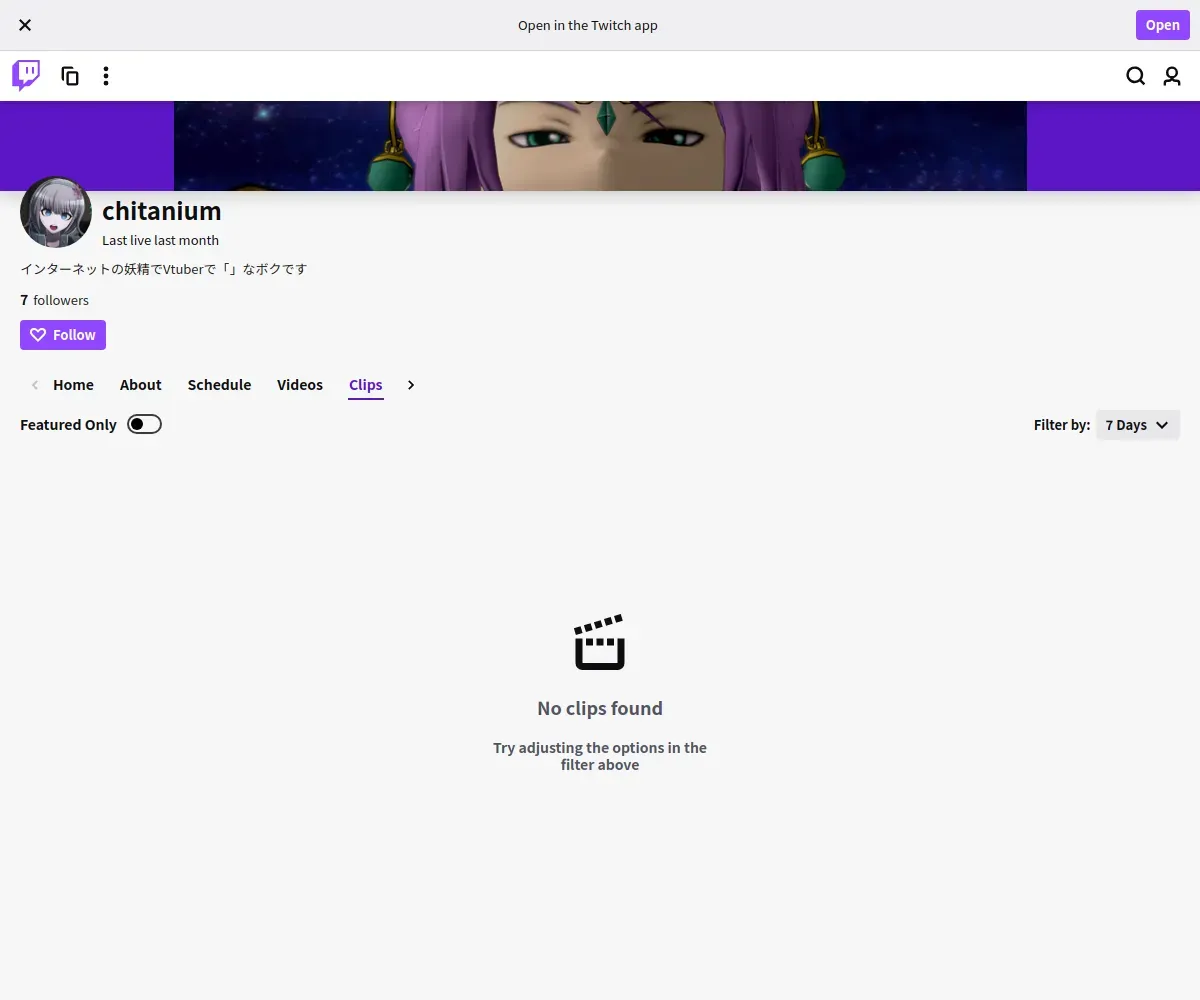Open search with the magnifier icon
Image resolution: width=1200 pixels, height=1000 pixels.
point(1135,76)
